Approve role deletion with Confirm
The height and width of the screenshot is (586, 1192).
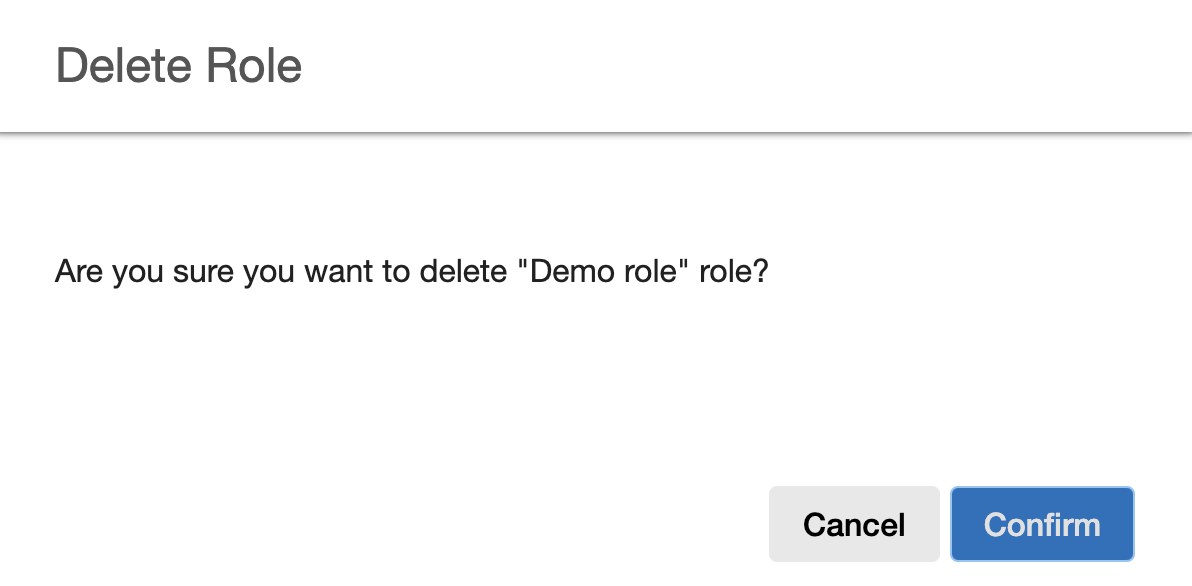click(1041, 524)
